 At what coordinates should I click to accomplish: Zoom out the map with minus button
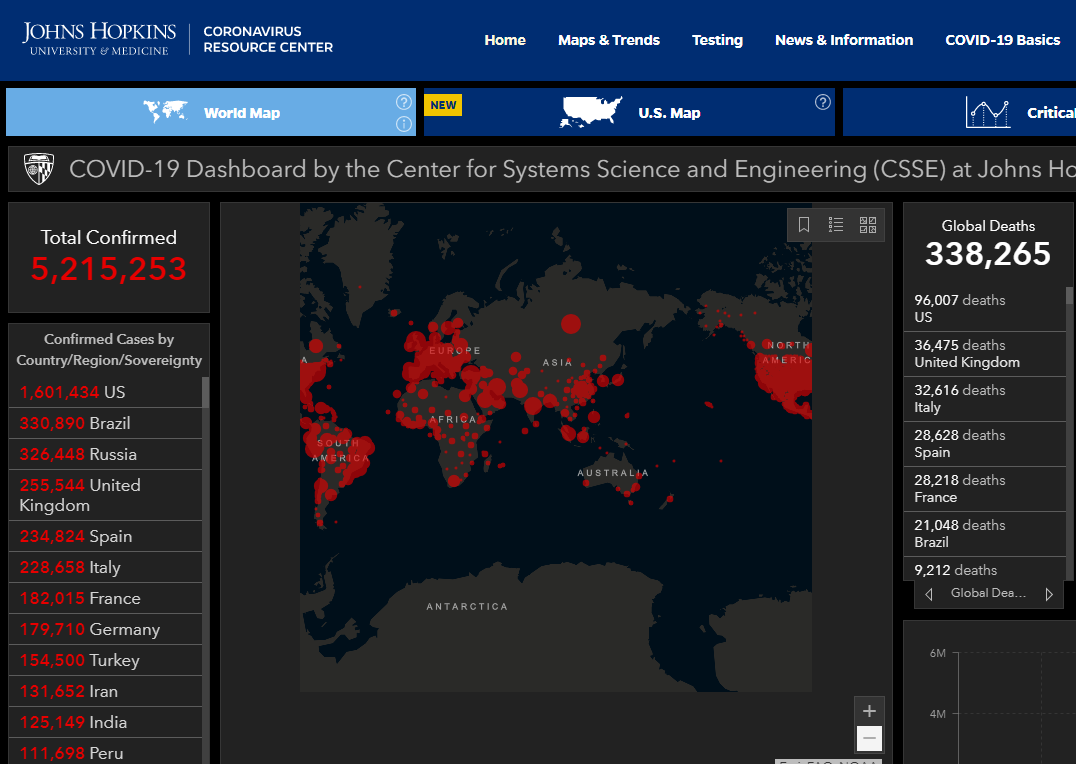(869, 739)
